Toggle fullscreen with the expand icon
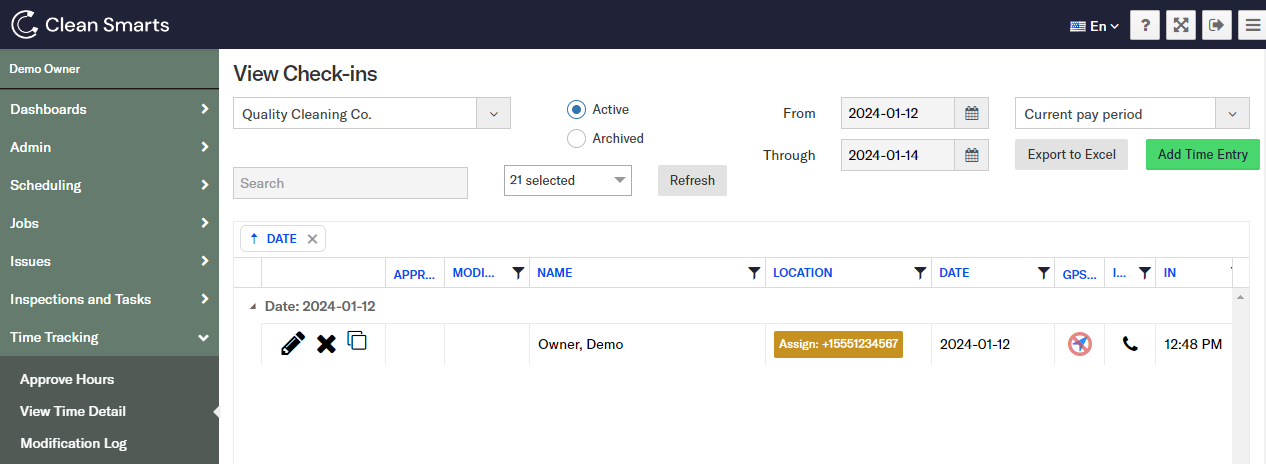The height and width of the screenshot is (464, 1266). point(1181,26)
